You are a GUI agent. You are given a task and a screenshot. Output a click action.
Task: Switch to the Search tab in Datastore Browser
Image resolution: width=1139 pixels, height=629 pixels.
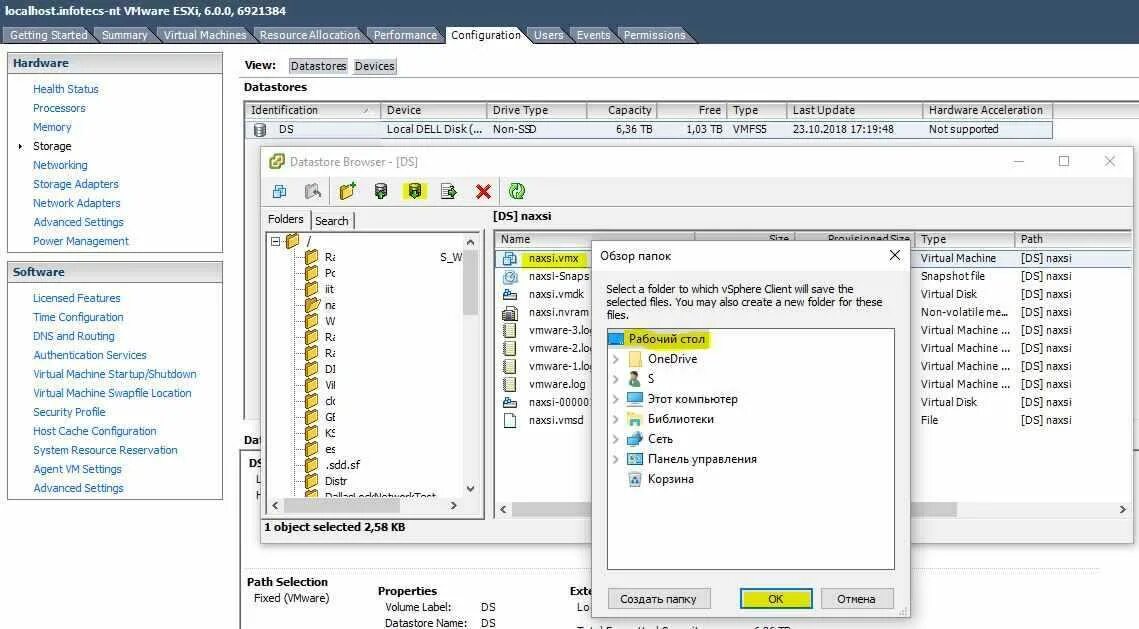(332, 220)
